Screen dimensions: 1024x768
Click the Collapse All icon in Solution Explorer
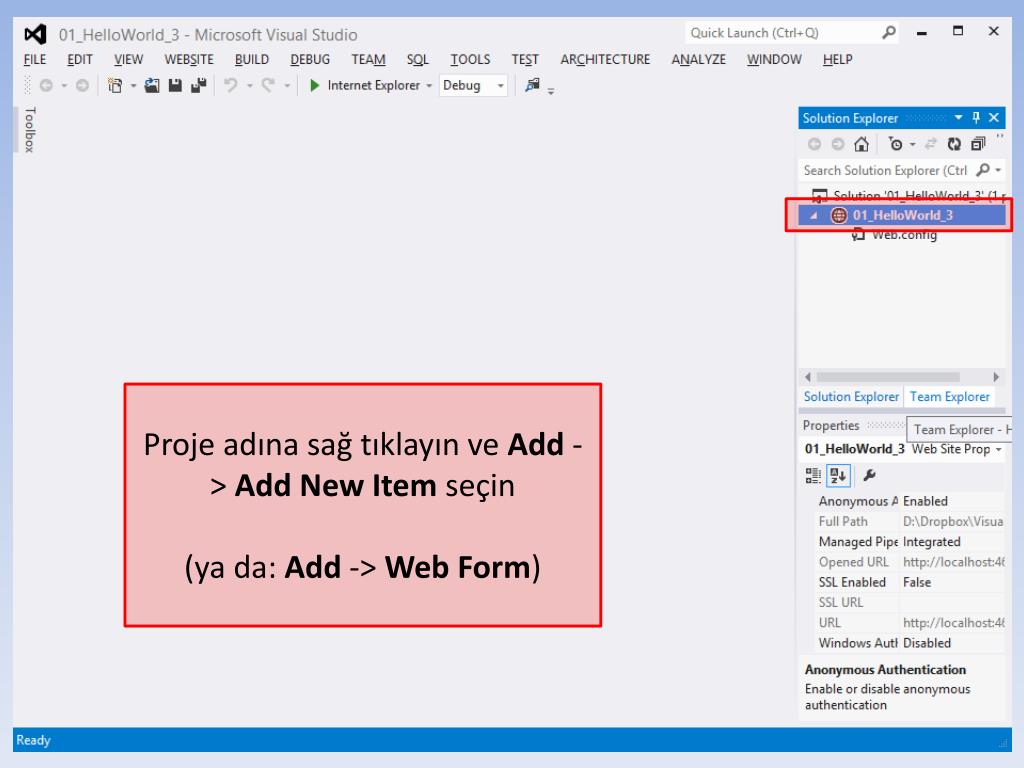point(978,144)
